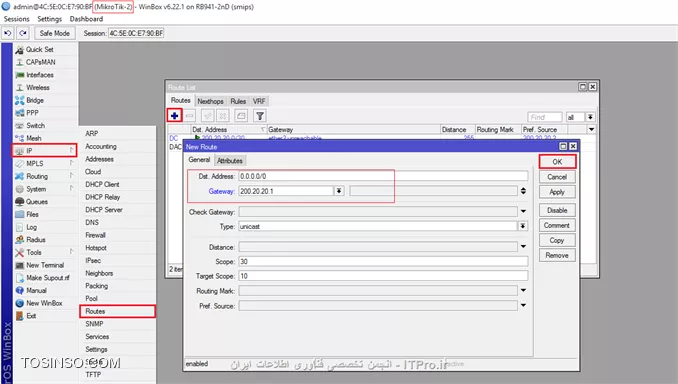Select Firewall in the IP submenu
Image resolution: width=678 pixels, height=384 pixels.
tap(118, 235)
